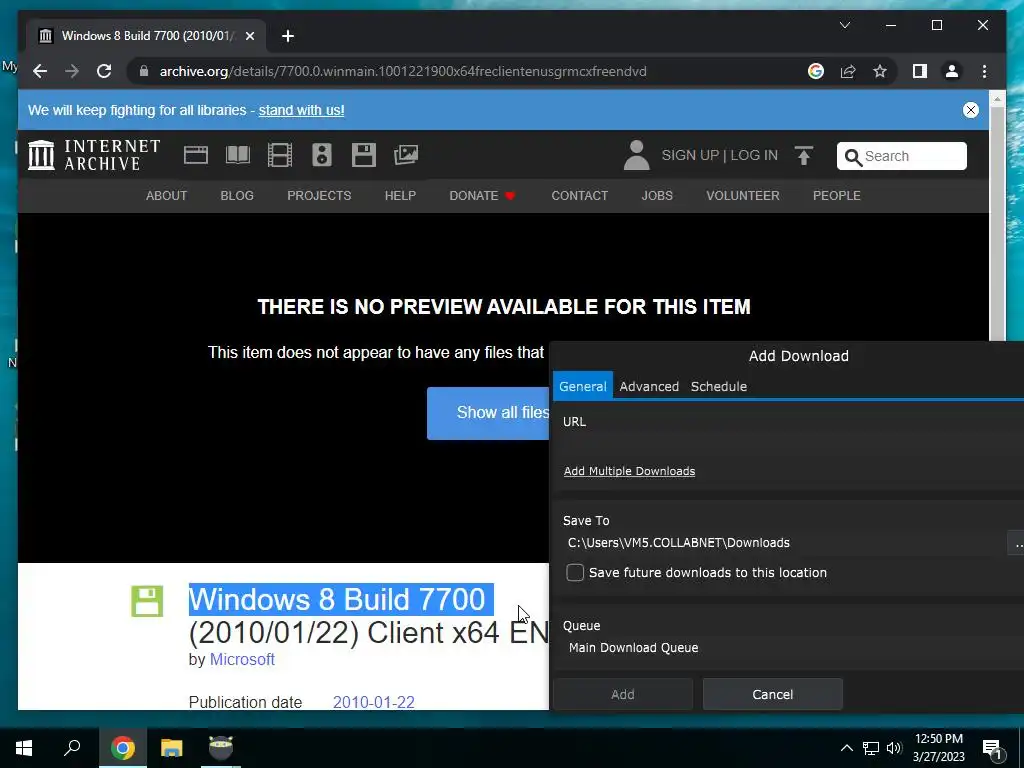Click the Chrome address bar URL
This screenshot has width=1024, height=768.
point(403,71)
